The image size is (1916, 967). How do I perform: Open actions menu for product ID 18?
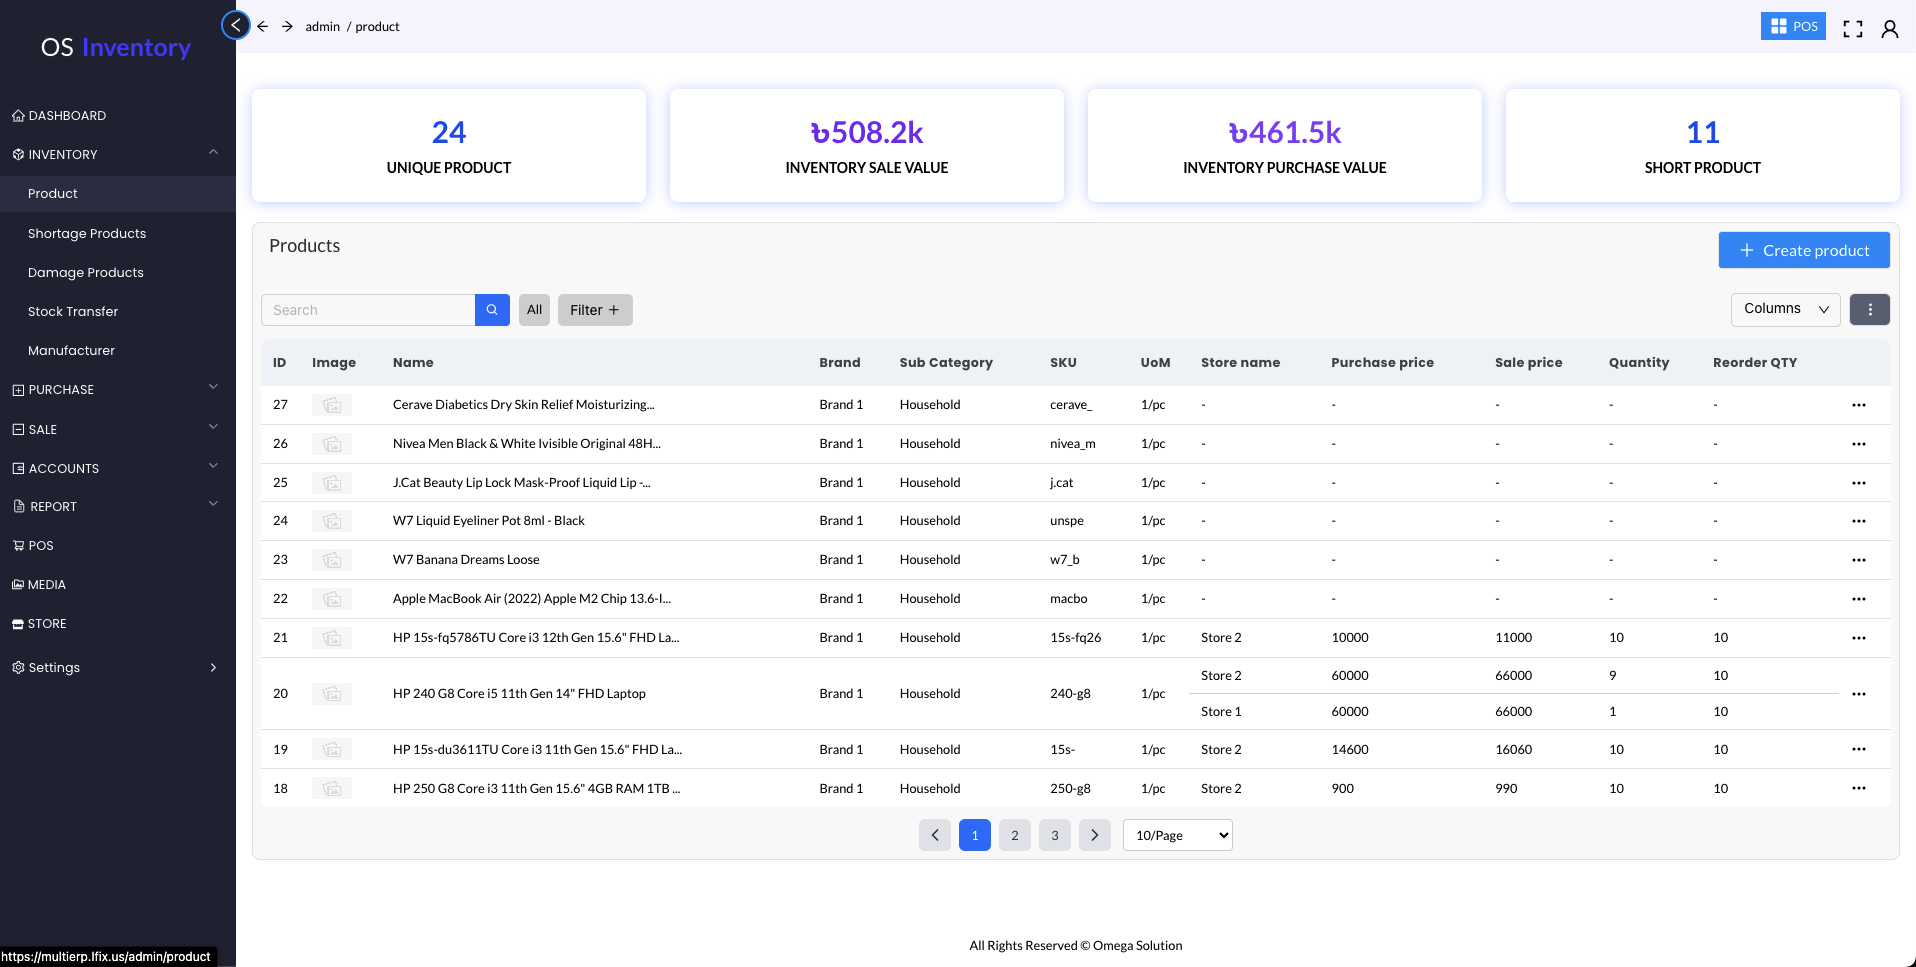click(x=1859, y=788)
